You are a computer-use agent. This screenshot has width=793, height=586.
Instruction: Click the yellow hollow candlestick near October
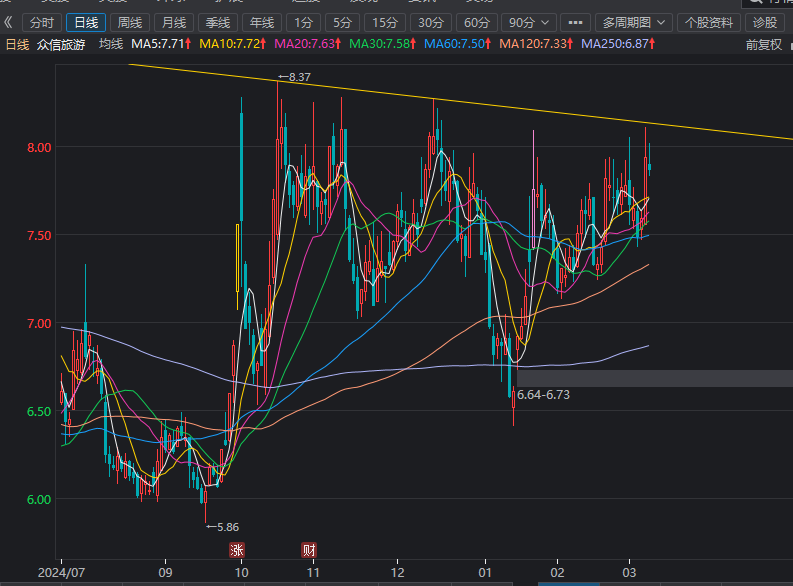[x=237, y=257]
